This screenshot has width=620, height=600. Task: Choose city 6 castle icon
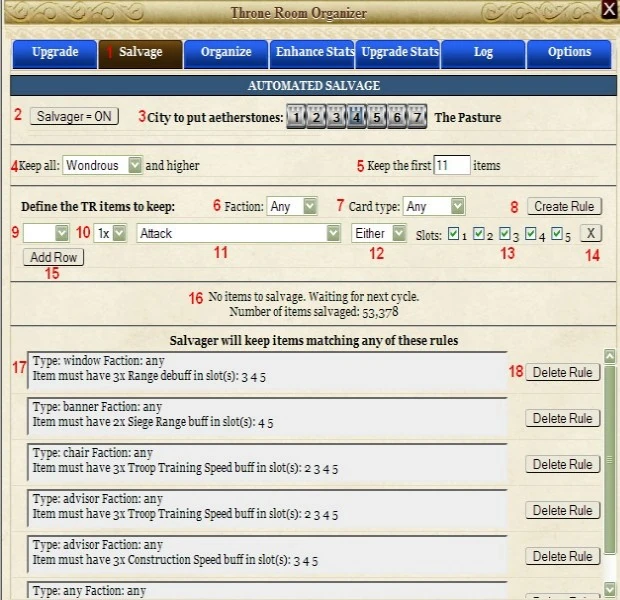[397, 117]
